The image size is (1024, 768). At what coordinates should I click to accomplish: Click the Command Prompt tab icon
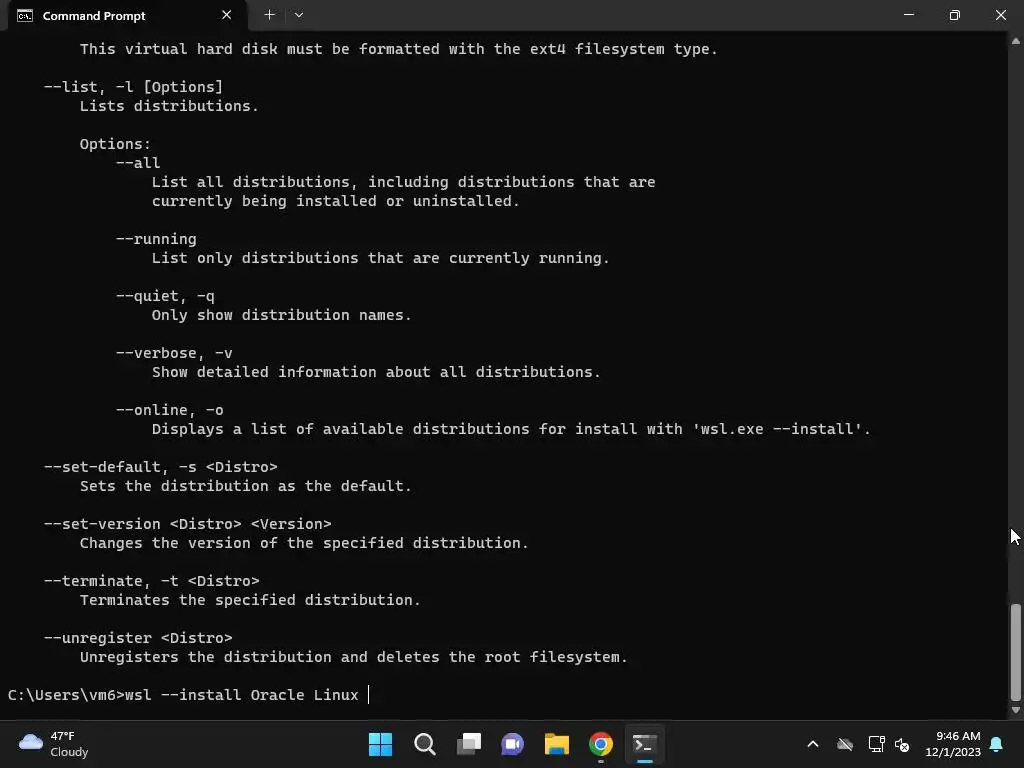tap(25, 16)
